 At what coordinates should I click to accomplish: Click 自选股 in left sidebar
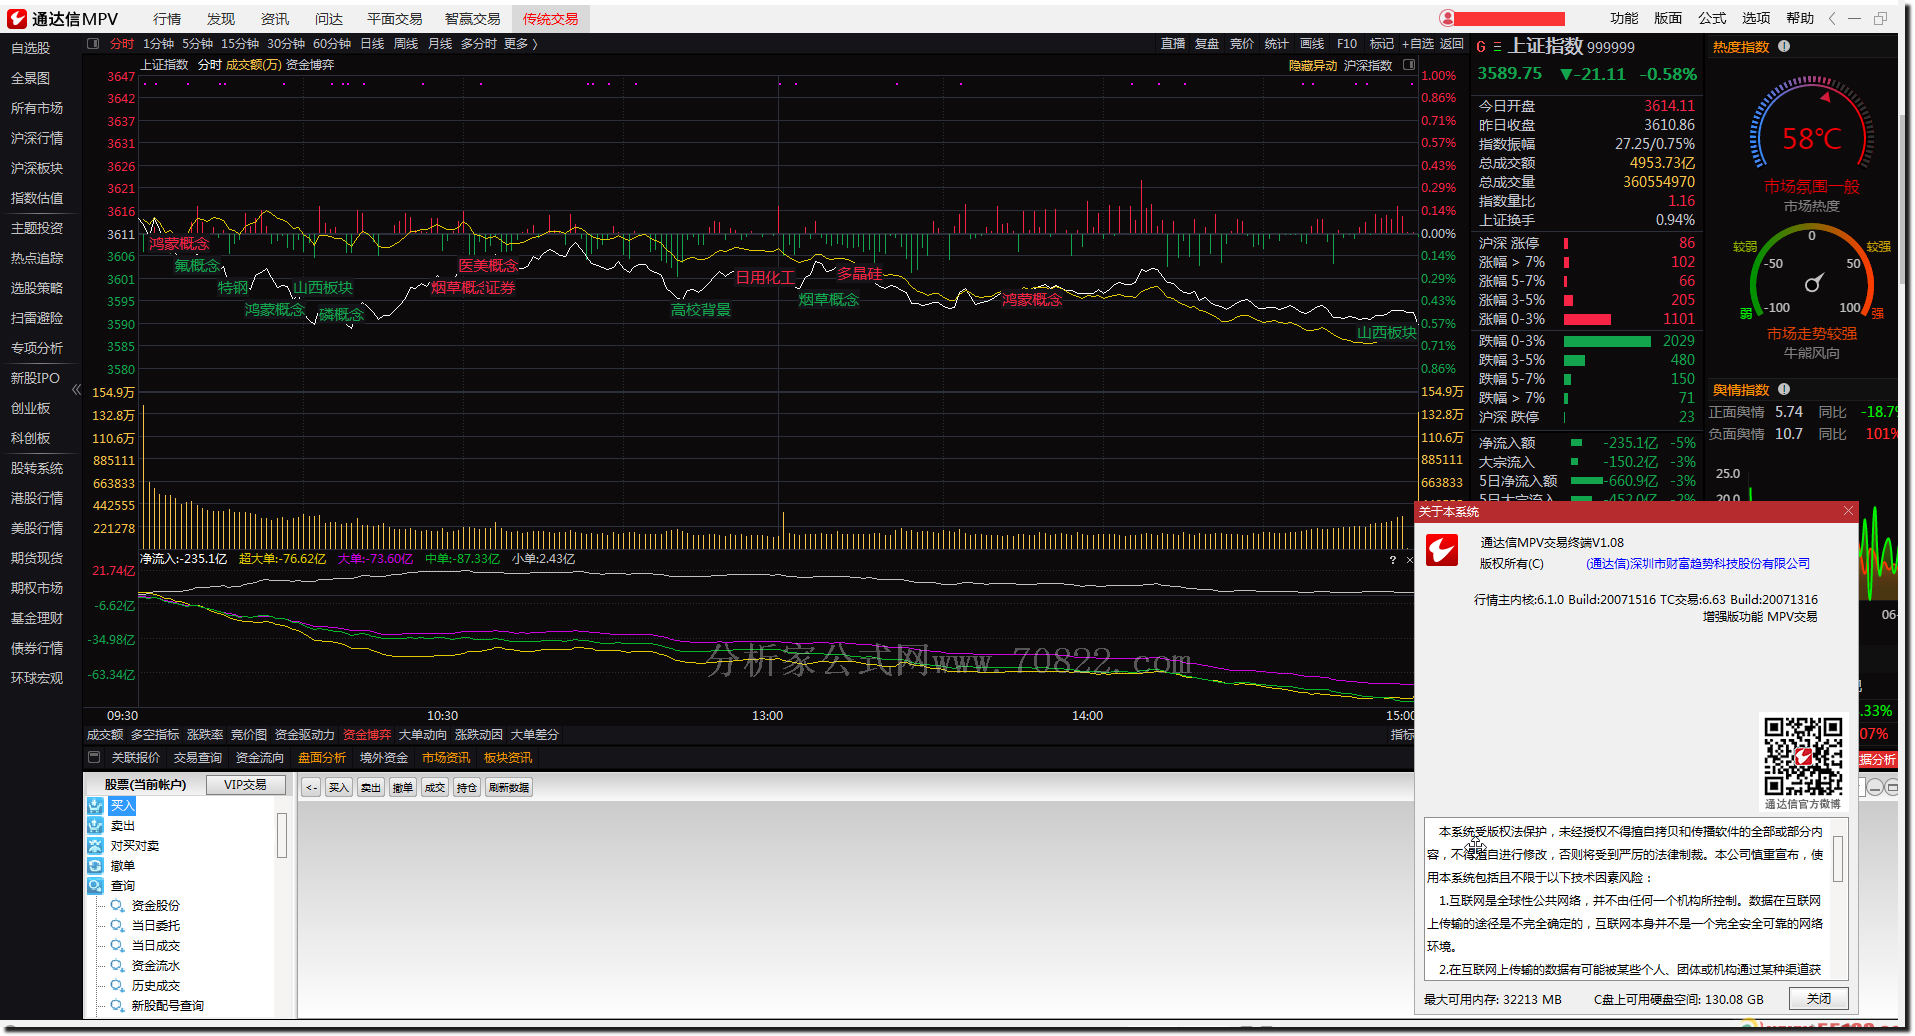[x=30, y=48]
